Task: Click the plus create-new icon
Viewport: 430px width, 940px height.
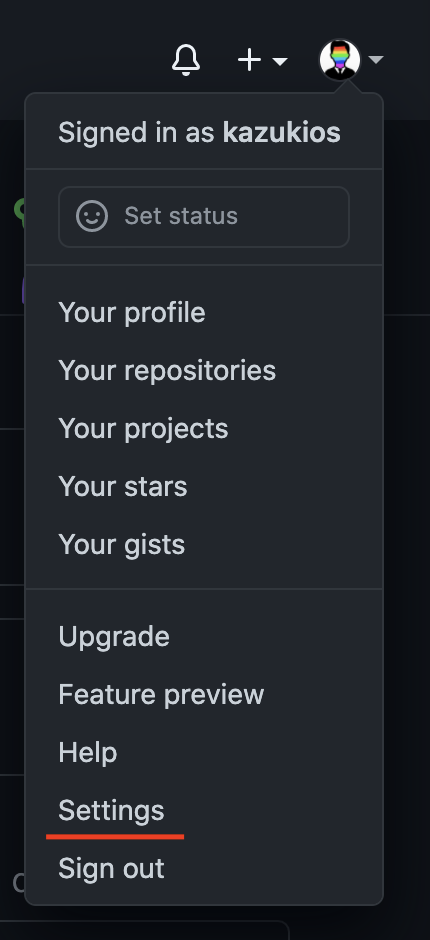Action: pos(249,60)
